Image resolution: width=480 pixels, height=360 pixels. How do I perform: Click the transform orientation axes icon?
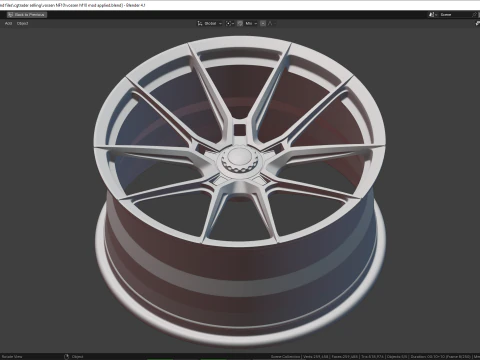(x=200, y=23)
